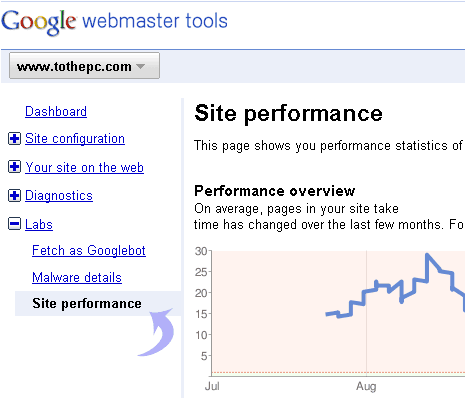Click the Google logo
Screen dimensions: 465x398
[x=39, y=22]
